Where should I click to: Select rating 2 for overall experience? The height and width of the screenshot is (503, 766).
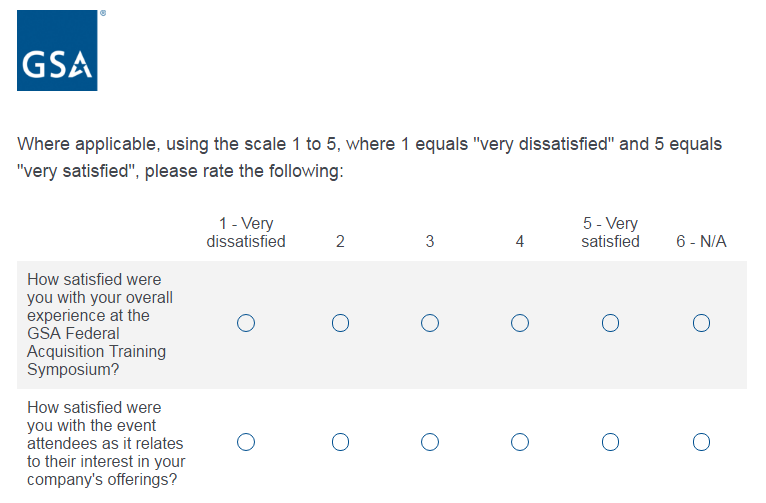(340, 323)
